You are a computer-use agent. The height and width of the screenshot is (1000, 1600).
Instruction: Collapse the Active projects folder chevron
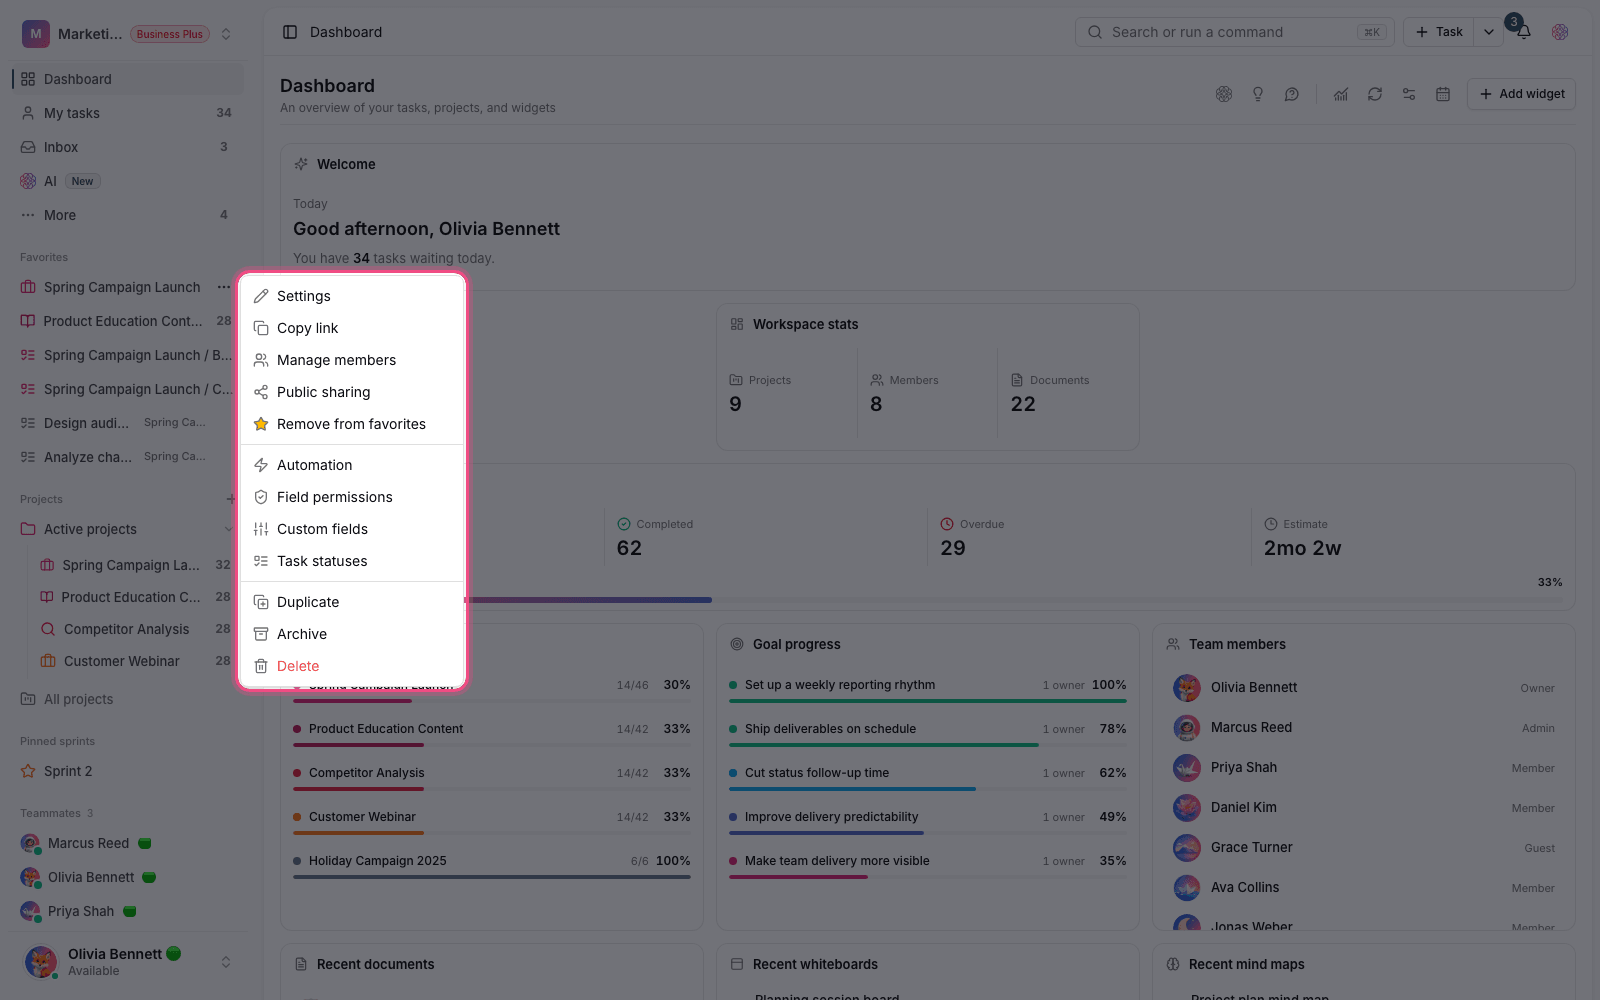(x=228, y=529)
